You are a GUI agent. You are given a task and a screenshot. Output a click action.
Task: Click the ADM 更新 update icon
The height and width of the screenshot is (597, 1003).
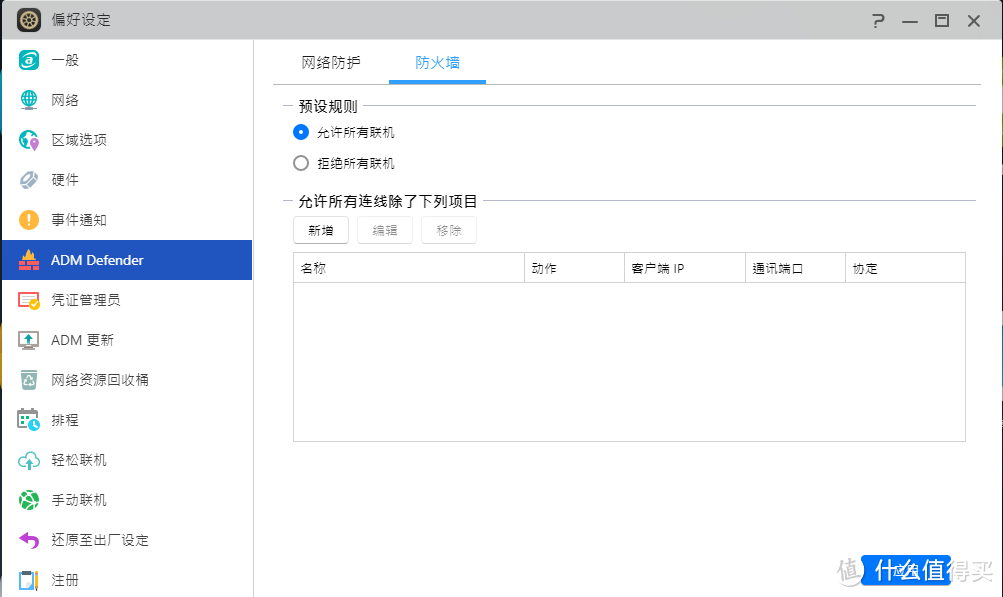tap(29, 340)
